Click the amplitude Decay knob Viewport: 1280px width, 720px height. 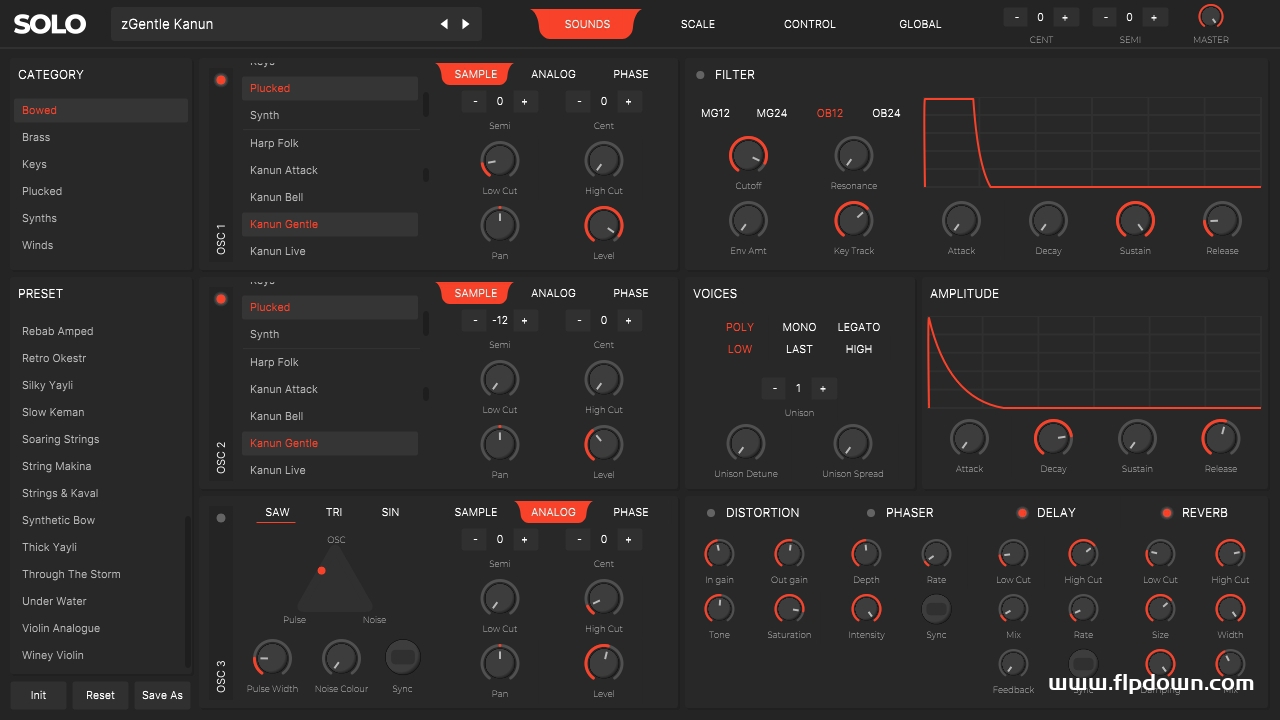click(1053, 438)
